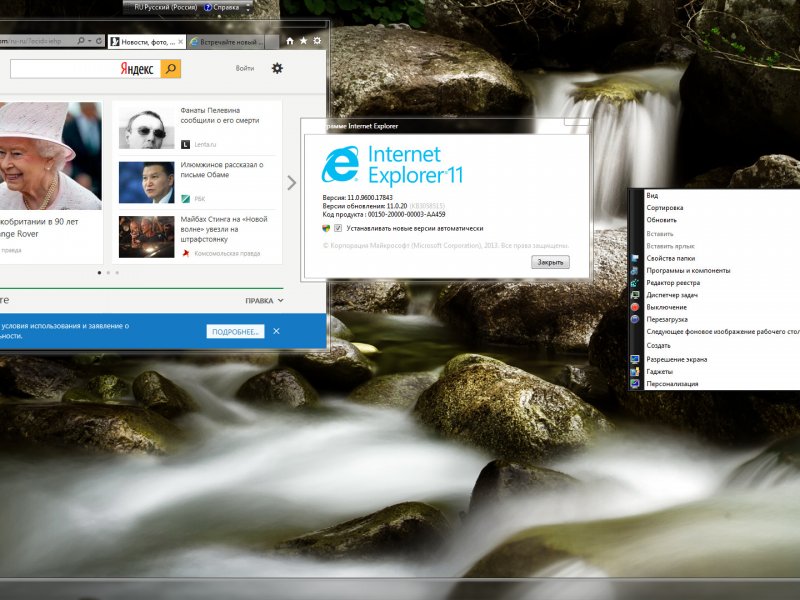Image resolution: width=800 pixels, height=600 pixels.
Task: Choose Обновить from the context menu
Action: click(x=722, y=220)
